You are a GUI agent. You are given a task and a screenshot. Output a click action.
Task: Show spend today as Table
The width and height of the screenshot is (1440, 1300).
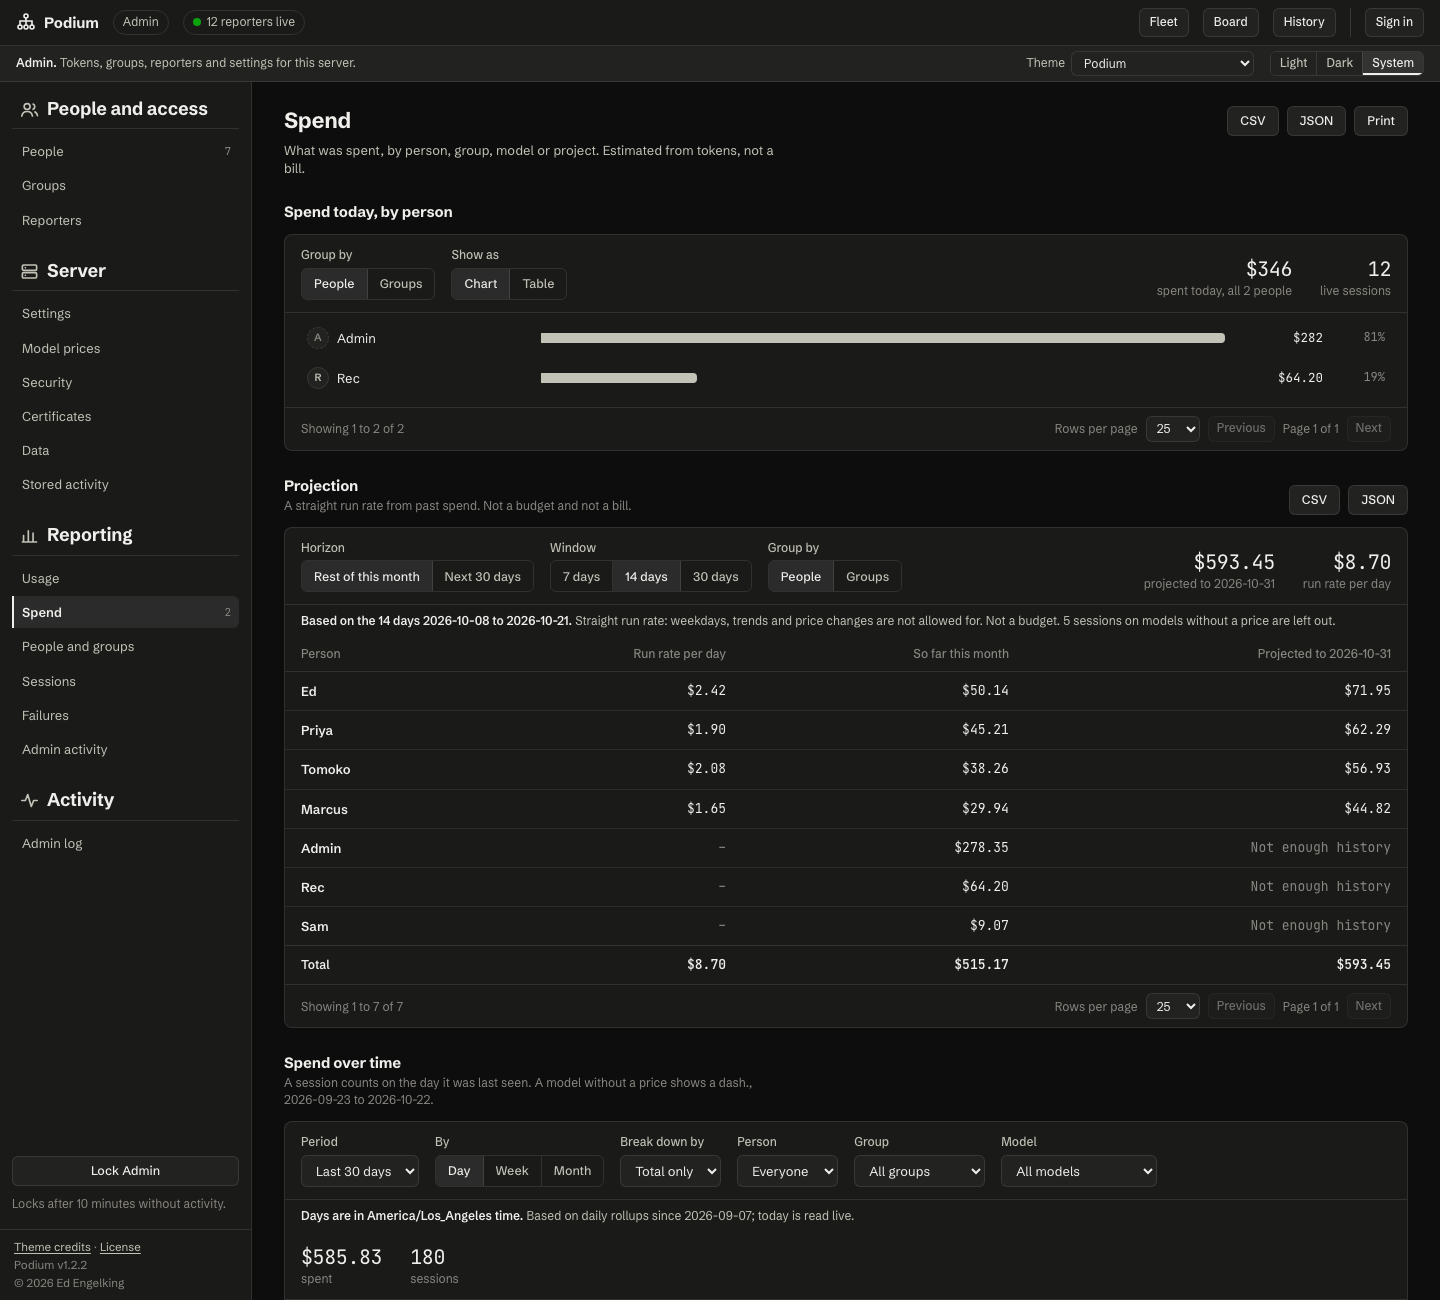coord(538,284)
